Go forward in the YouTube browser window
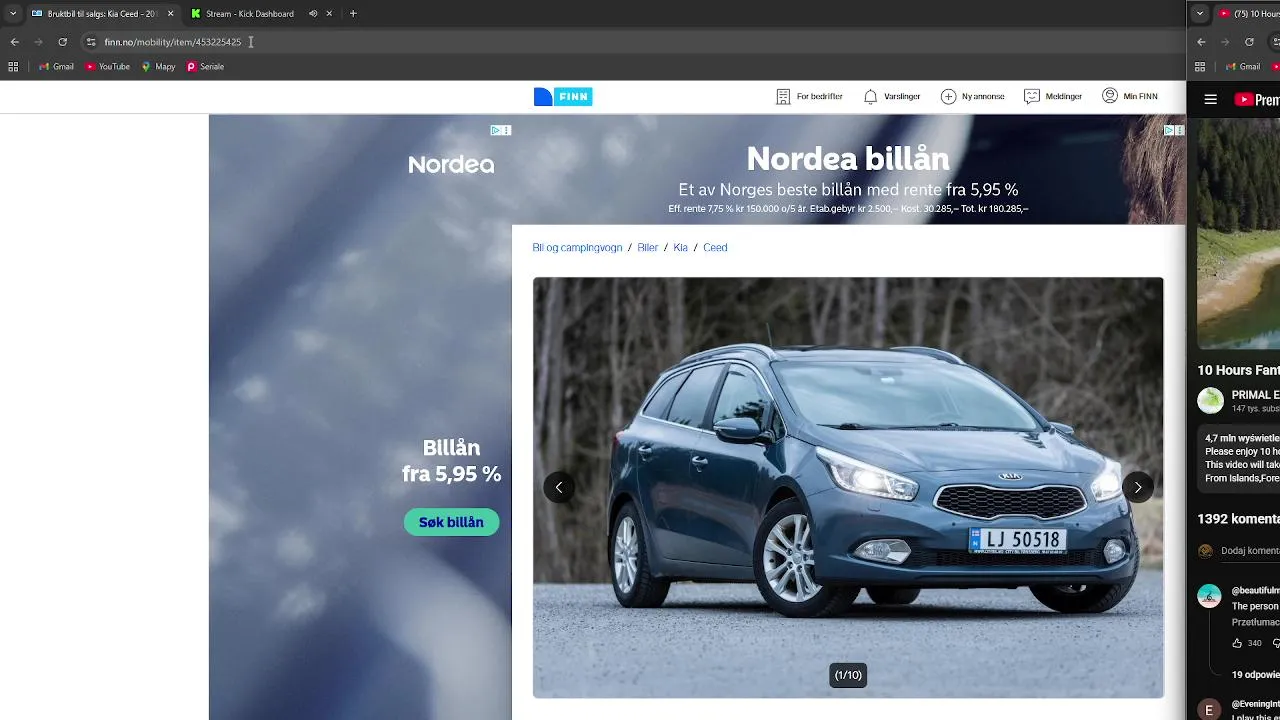Viewport: 1280px width, 720px height. pyautogui.click(x=1225, y=42)
